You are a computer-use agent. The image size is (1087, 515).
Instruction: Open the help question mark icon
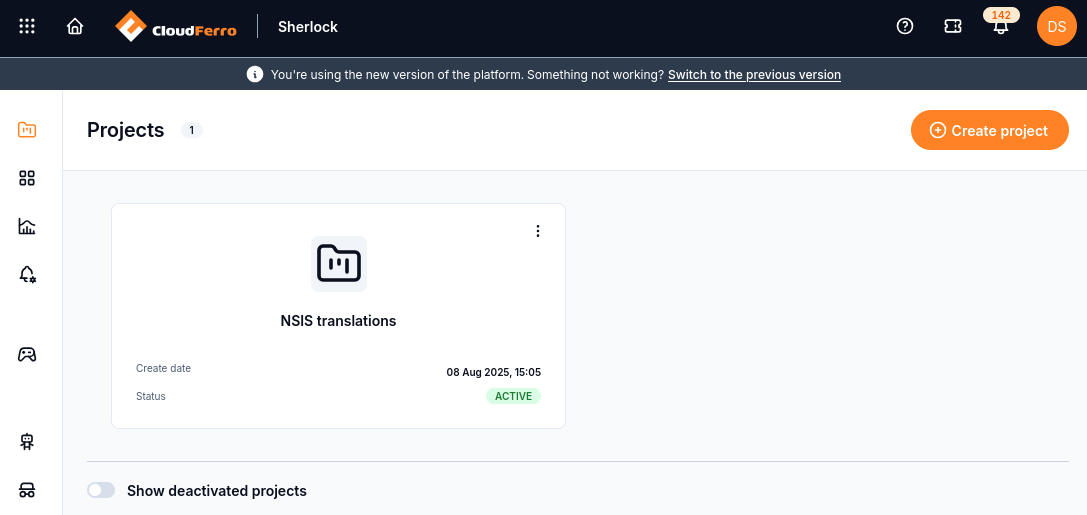point(905,26)
